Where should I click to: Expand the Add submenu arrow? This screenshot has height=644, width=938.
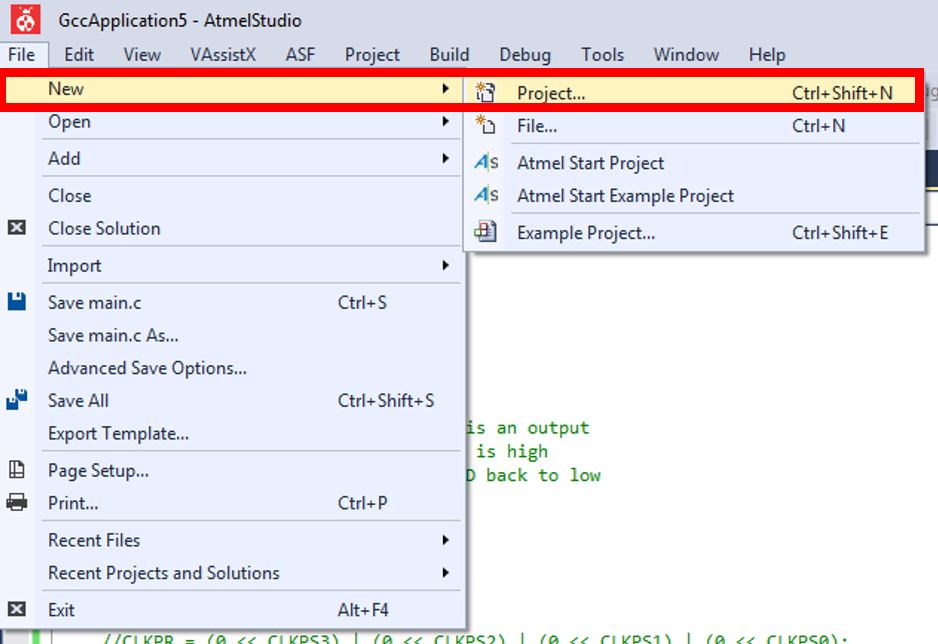tap(445, 158)
